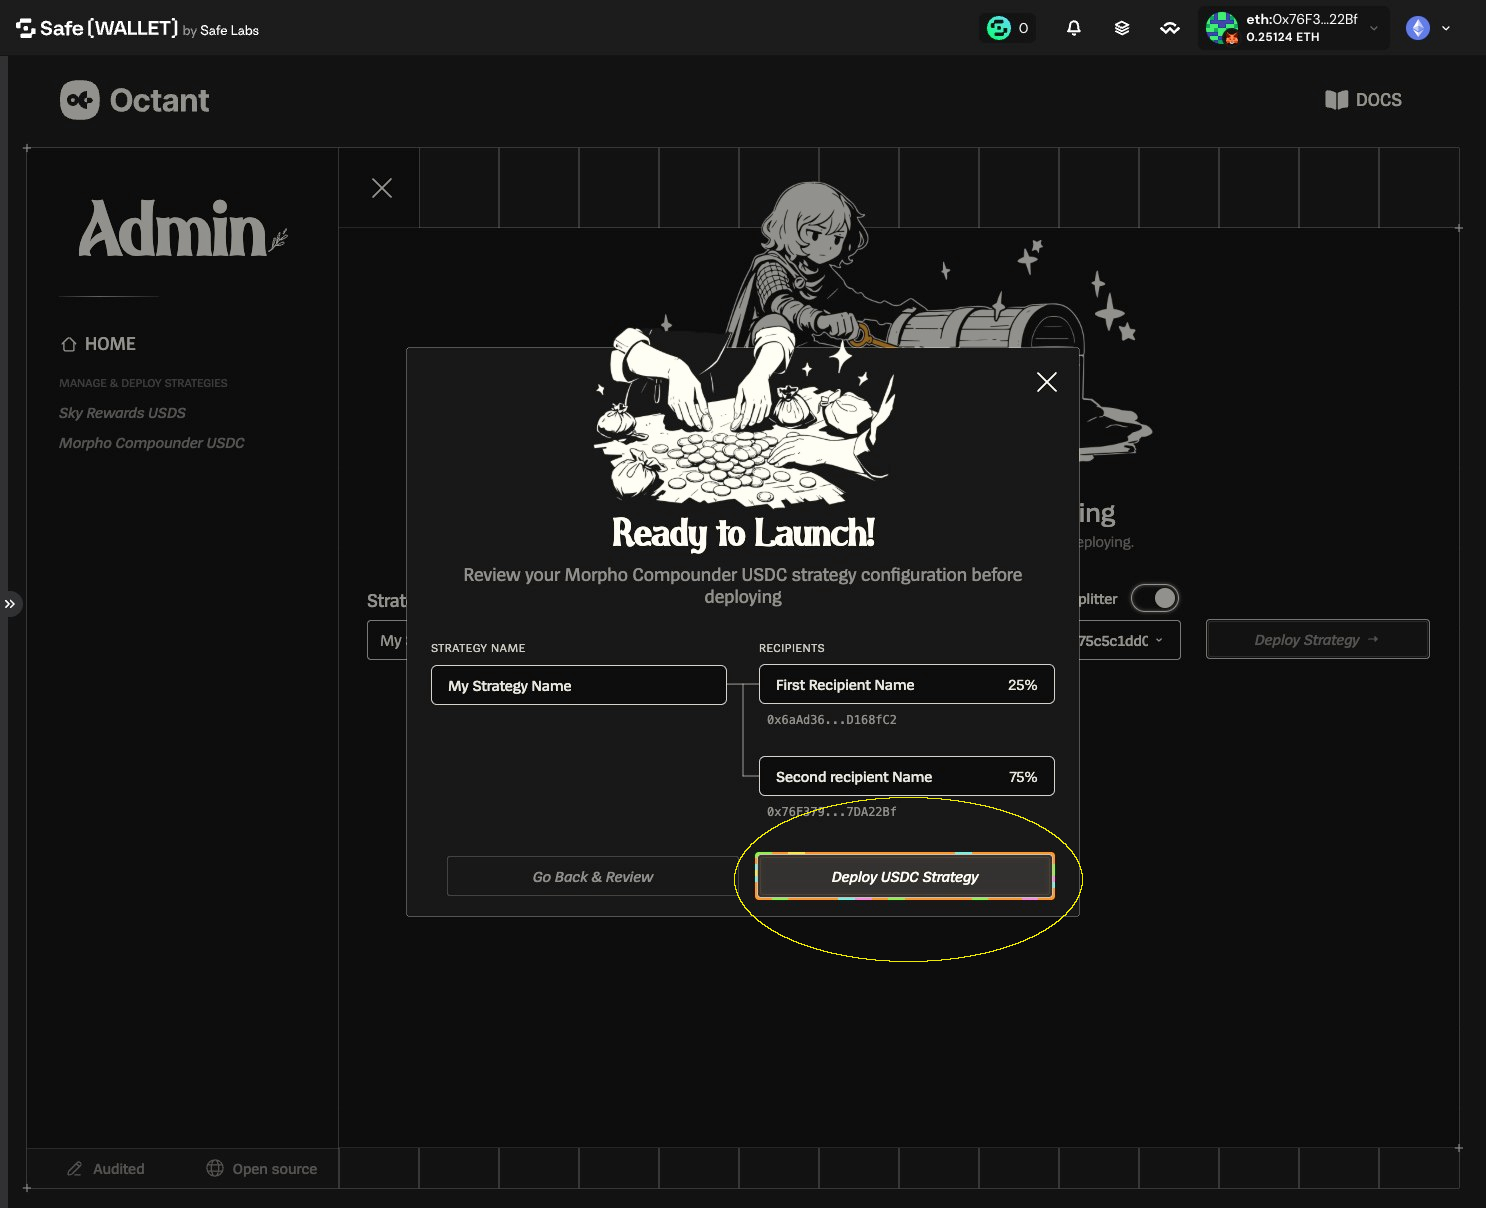Viewport: 1486px width, 1208px height.
Task: Close the background strategy panel X
Action: pos(382,188)
